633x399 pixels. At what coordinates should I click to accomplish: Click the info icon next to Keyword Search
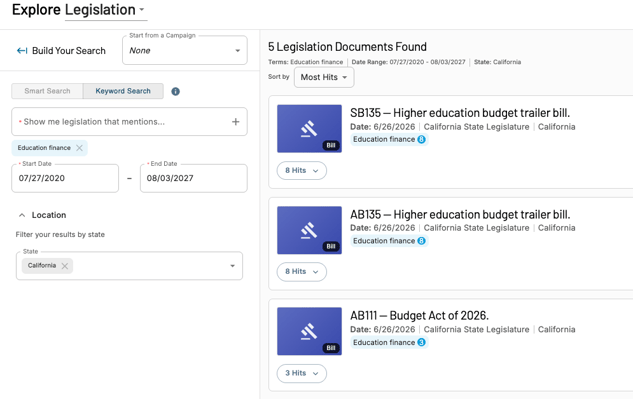[175, 91]
